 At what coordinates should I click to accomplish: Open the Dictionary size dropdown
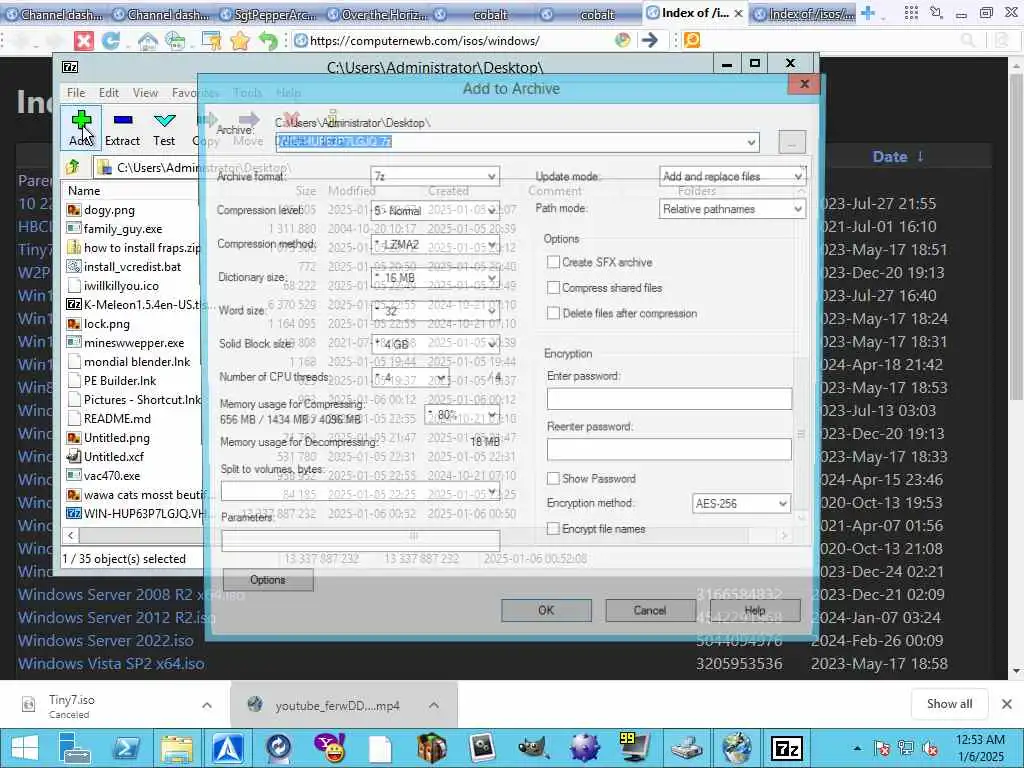pos(436,278)
